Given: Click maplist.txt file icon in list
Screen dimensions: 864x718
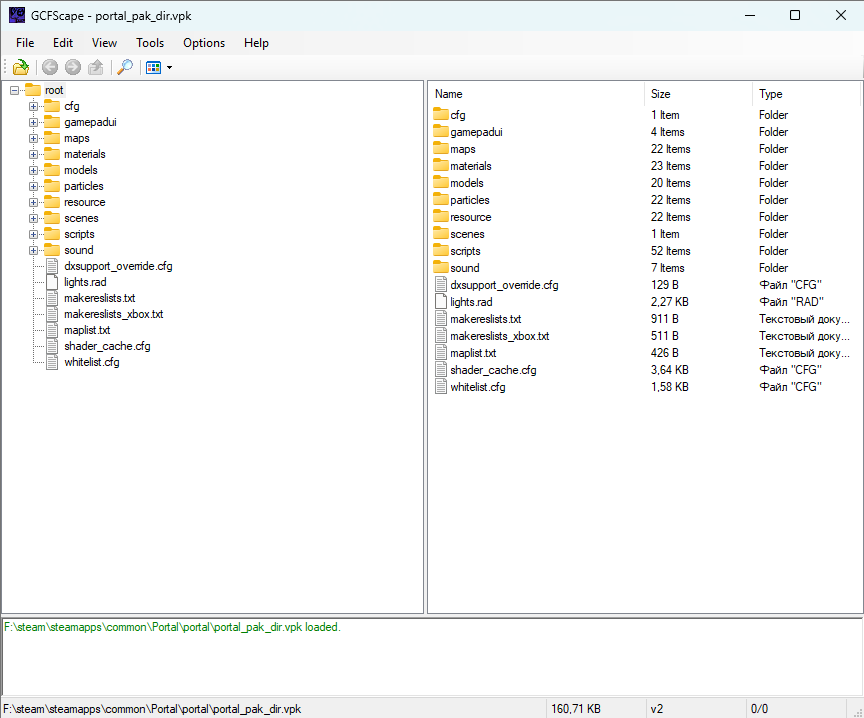Looking at the screenshot, I should pos(441,353).
